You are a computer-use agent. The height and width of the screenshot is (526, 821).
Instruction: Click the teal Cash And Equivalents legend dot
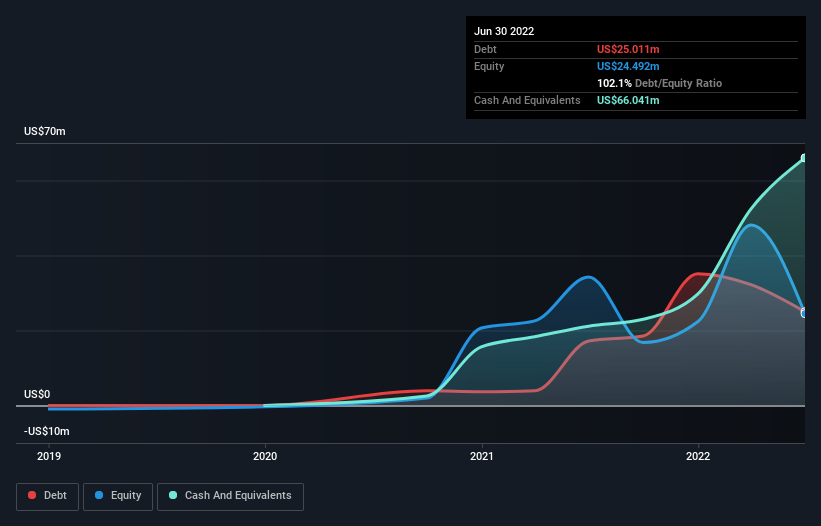pos(173,495)
